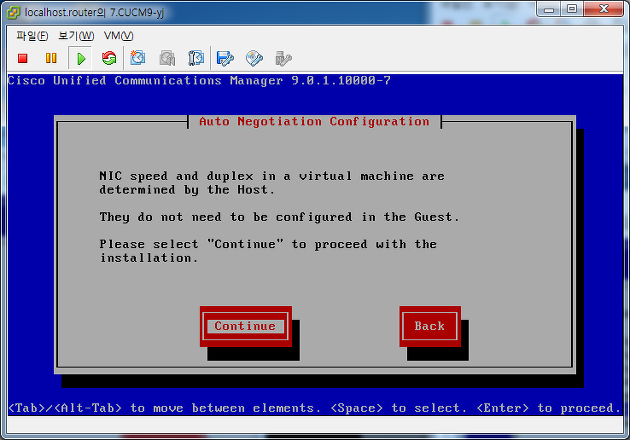Click the Auto Negotiation Configuration title
This screenshot has width=630, height=440.
314,121
